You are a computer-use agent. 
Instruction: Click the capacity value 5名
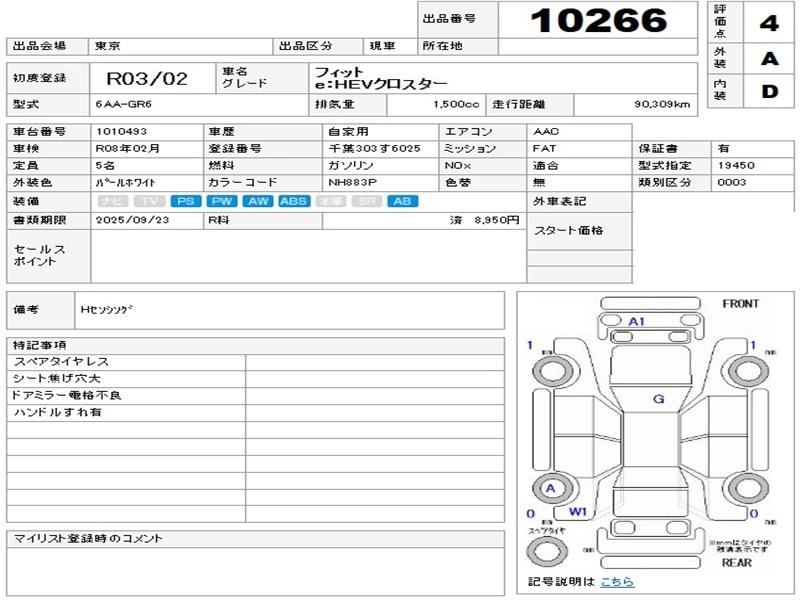click(105, 165)
